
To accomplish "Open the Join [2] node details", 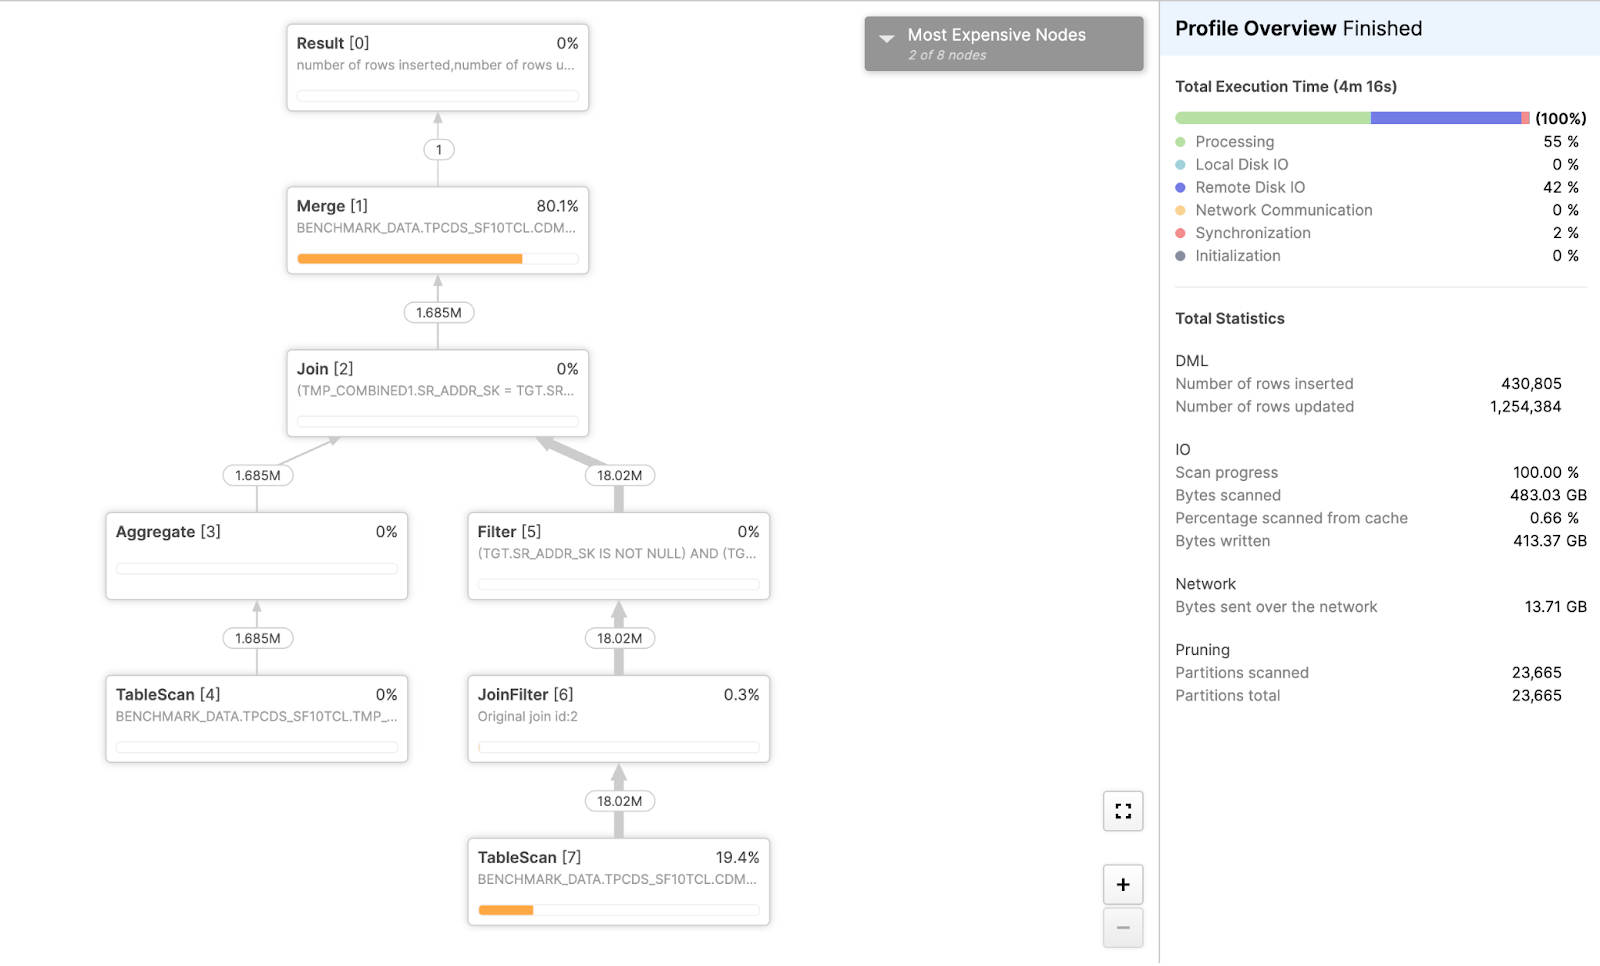I will click(x=437, y=392).
